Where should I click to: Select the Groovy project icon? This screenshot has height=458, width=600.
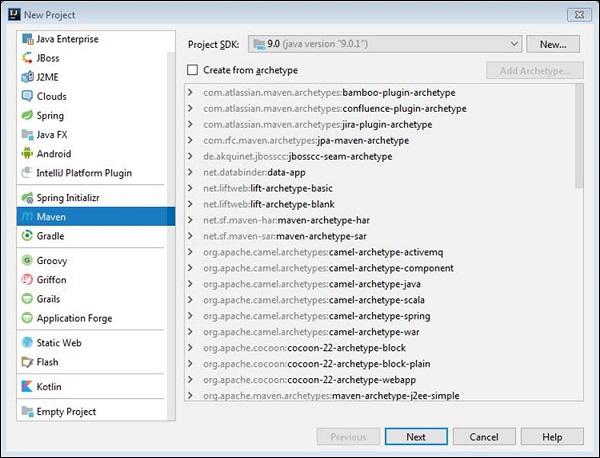[x=27, y=261]
